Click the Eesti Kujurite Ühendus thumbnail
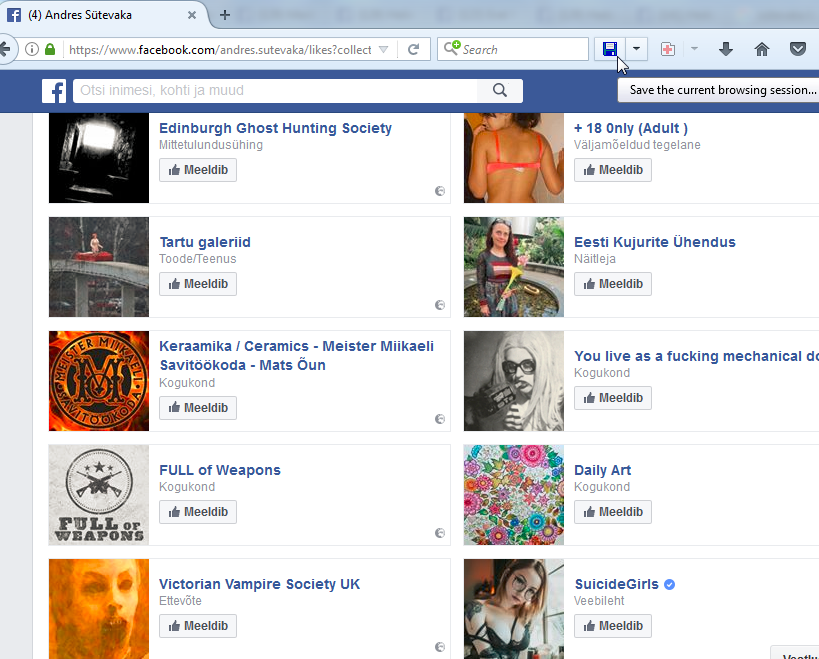 [x=514, y=267]
